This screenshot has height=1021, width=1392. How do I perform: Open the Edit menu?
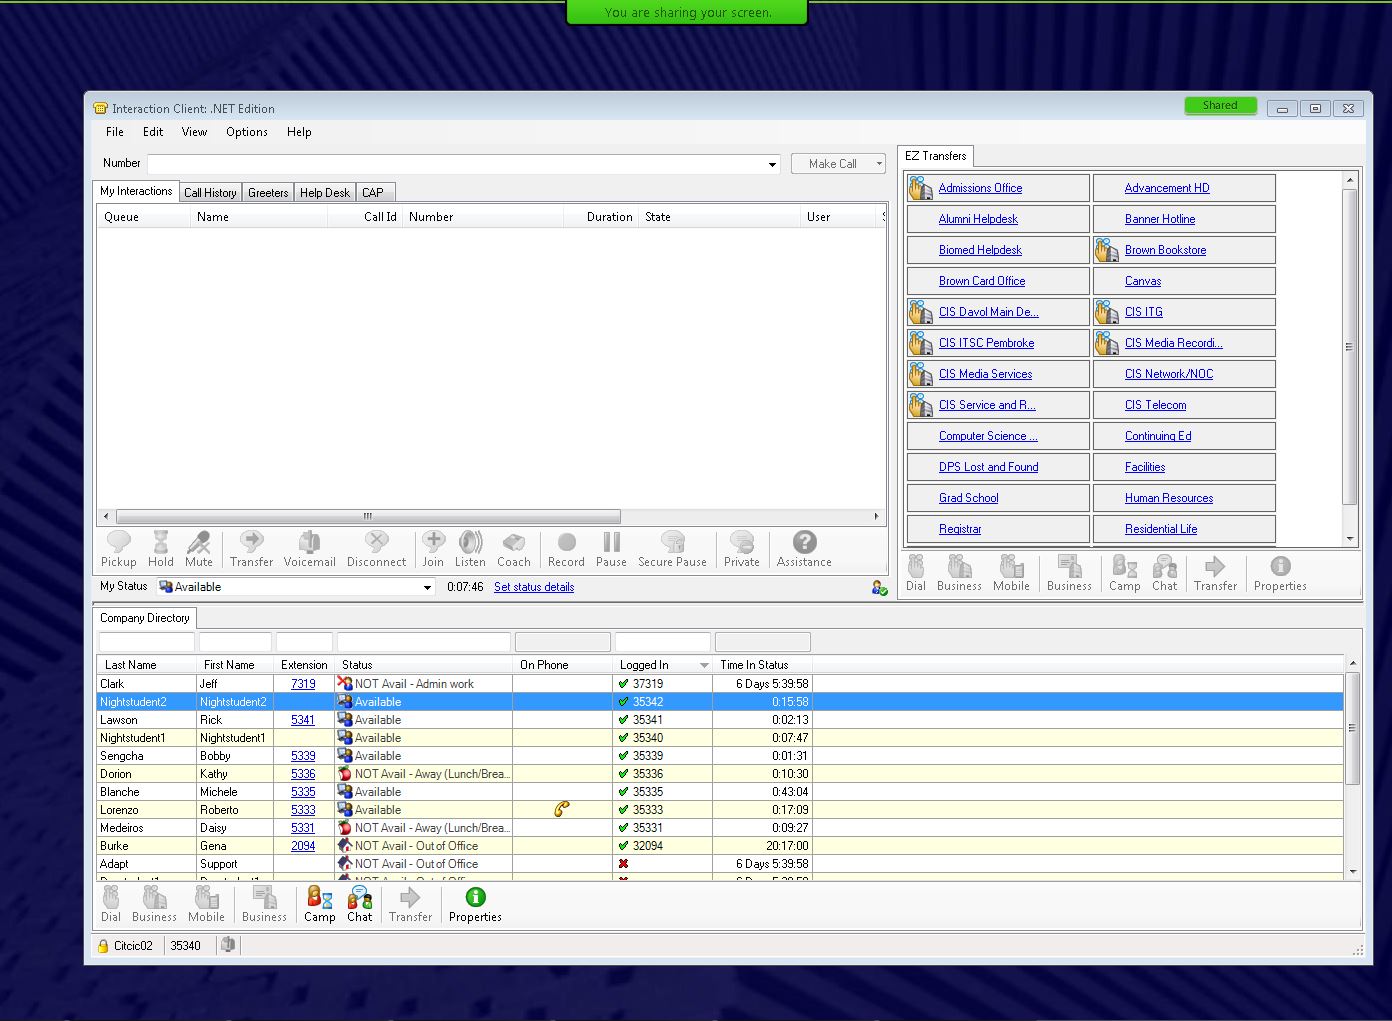(153, 132)
